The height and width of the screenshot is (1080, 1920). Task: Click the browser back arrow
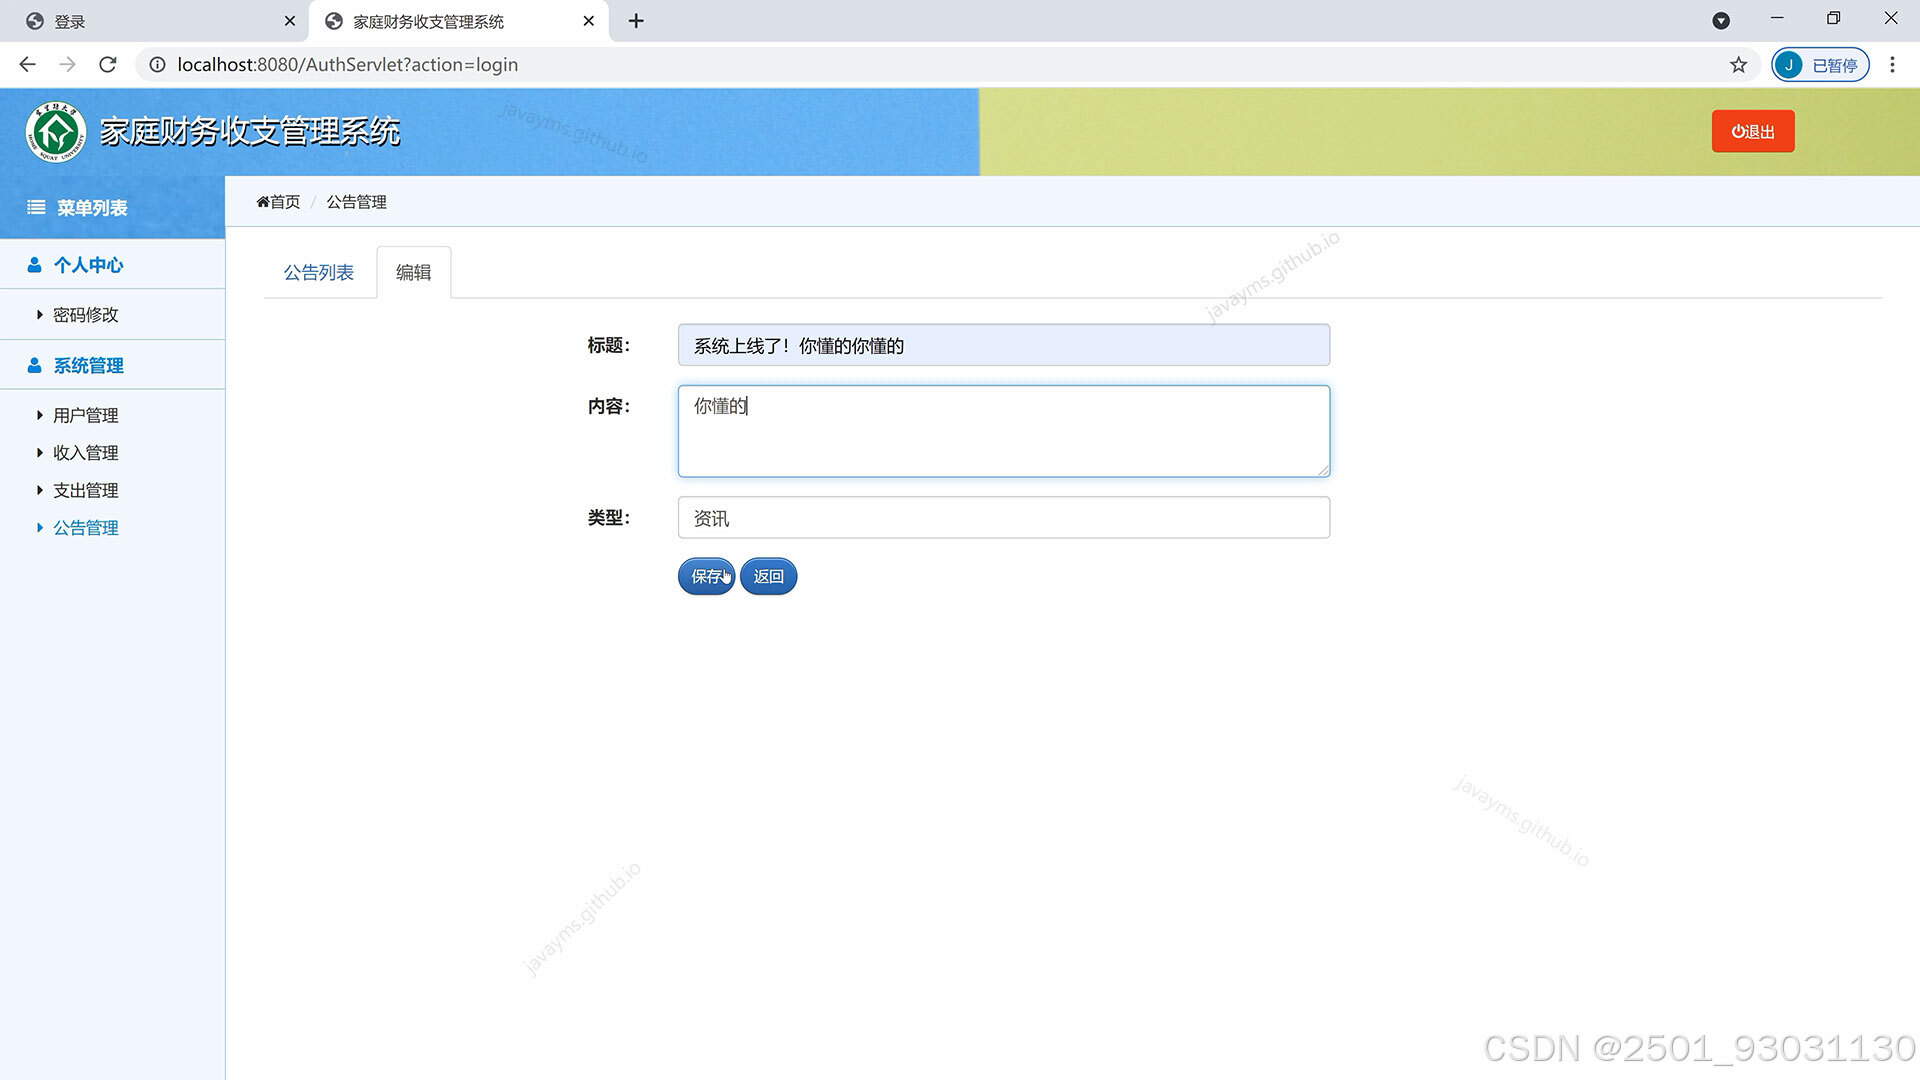click(27, 64)
